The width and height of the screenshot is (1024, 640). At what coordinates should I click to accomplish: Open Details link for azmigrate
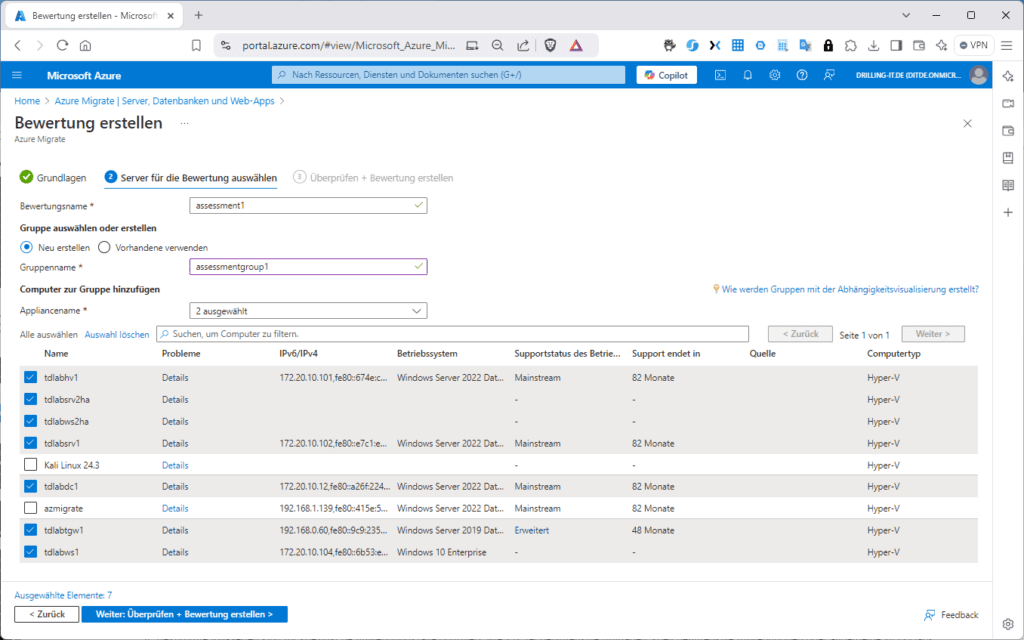click(175, 508)
